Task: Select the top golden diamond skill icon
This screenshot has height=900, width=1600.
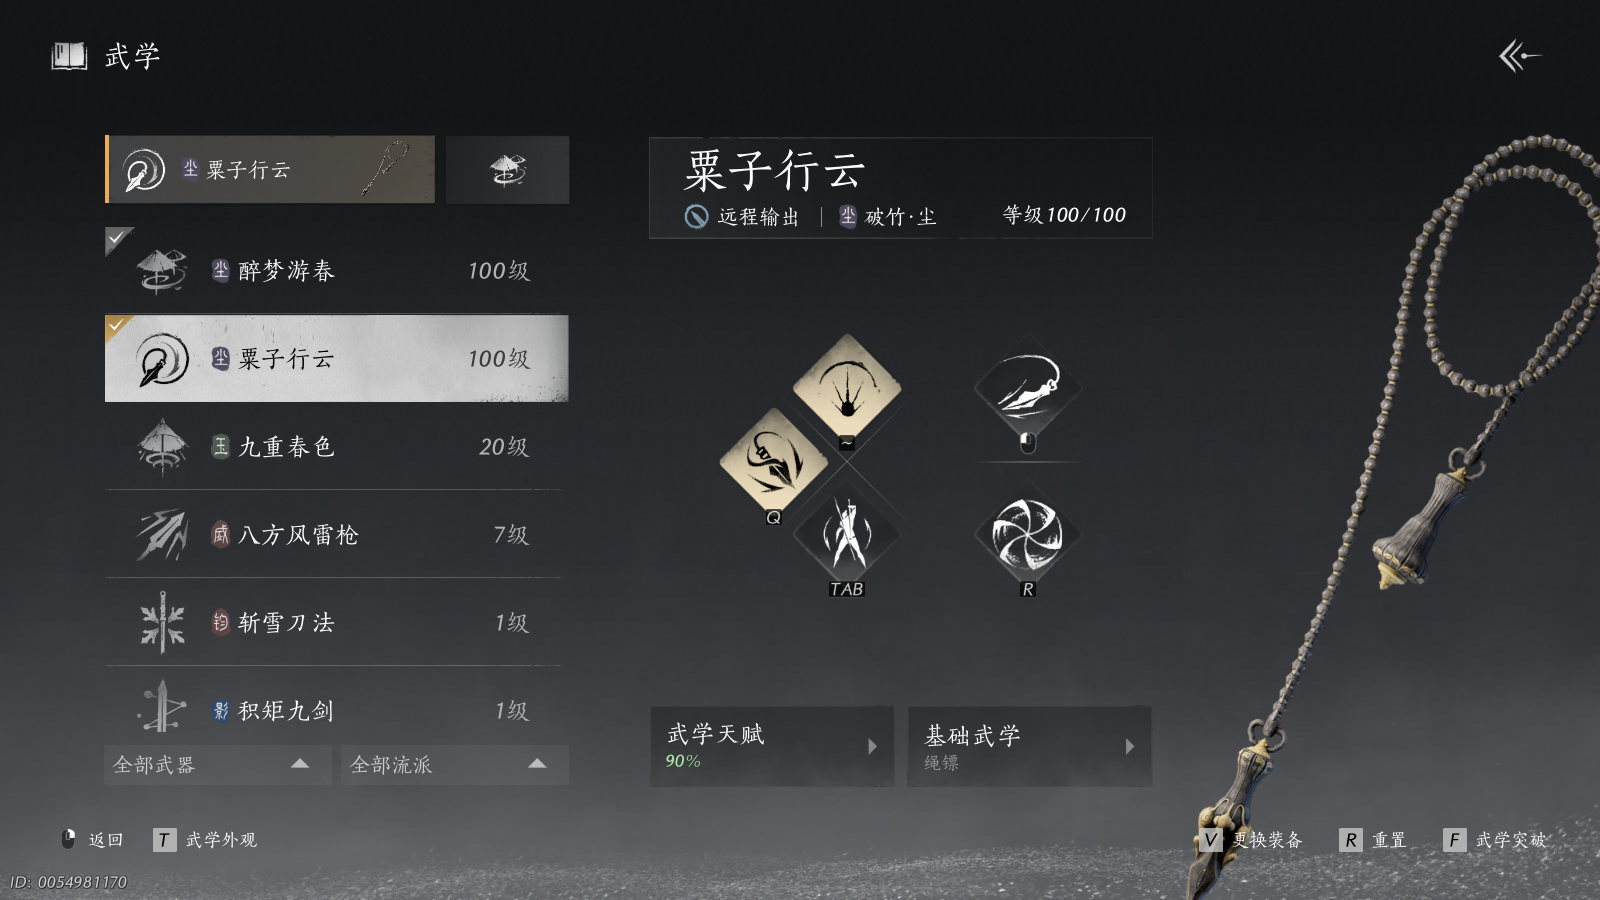Action: click(x=847, y=388)
